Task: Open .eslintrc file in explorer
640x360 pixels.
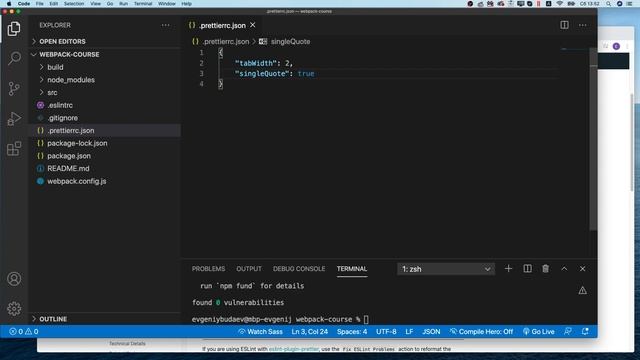Action: click(60, 105)
